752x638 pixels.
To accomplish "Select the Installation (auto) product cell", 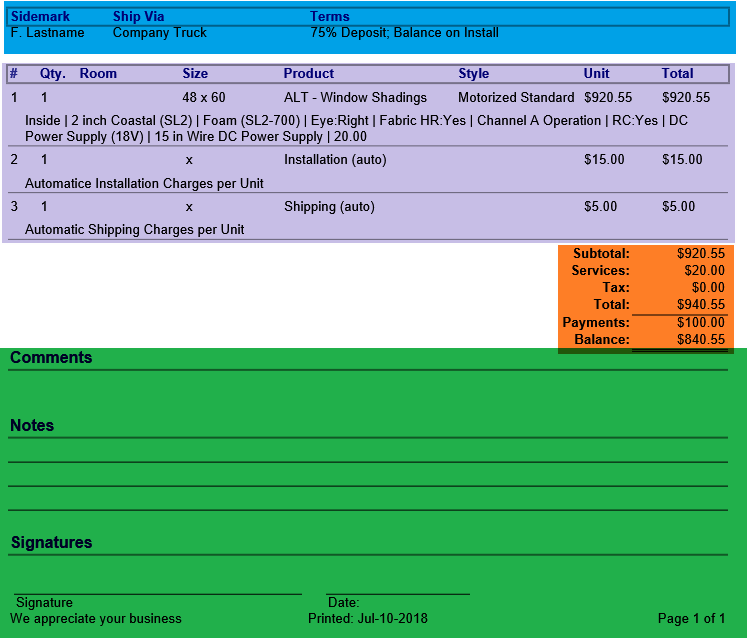I will tap(335, 159).
